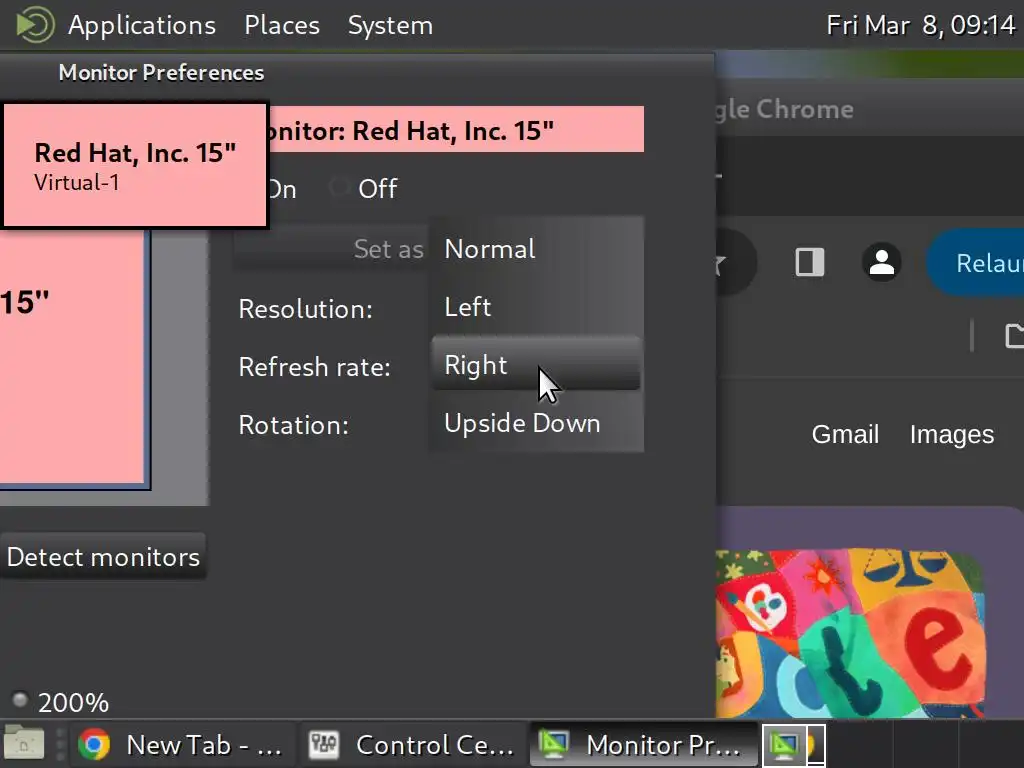
Task: Select the On radio button
Action: (x=281, y=189)
